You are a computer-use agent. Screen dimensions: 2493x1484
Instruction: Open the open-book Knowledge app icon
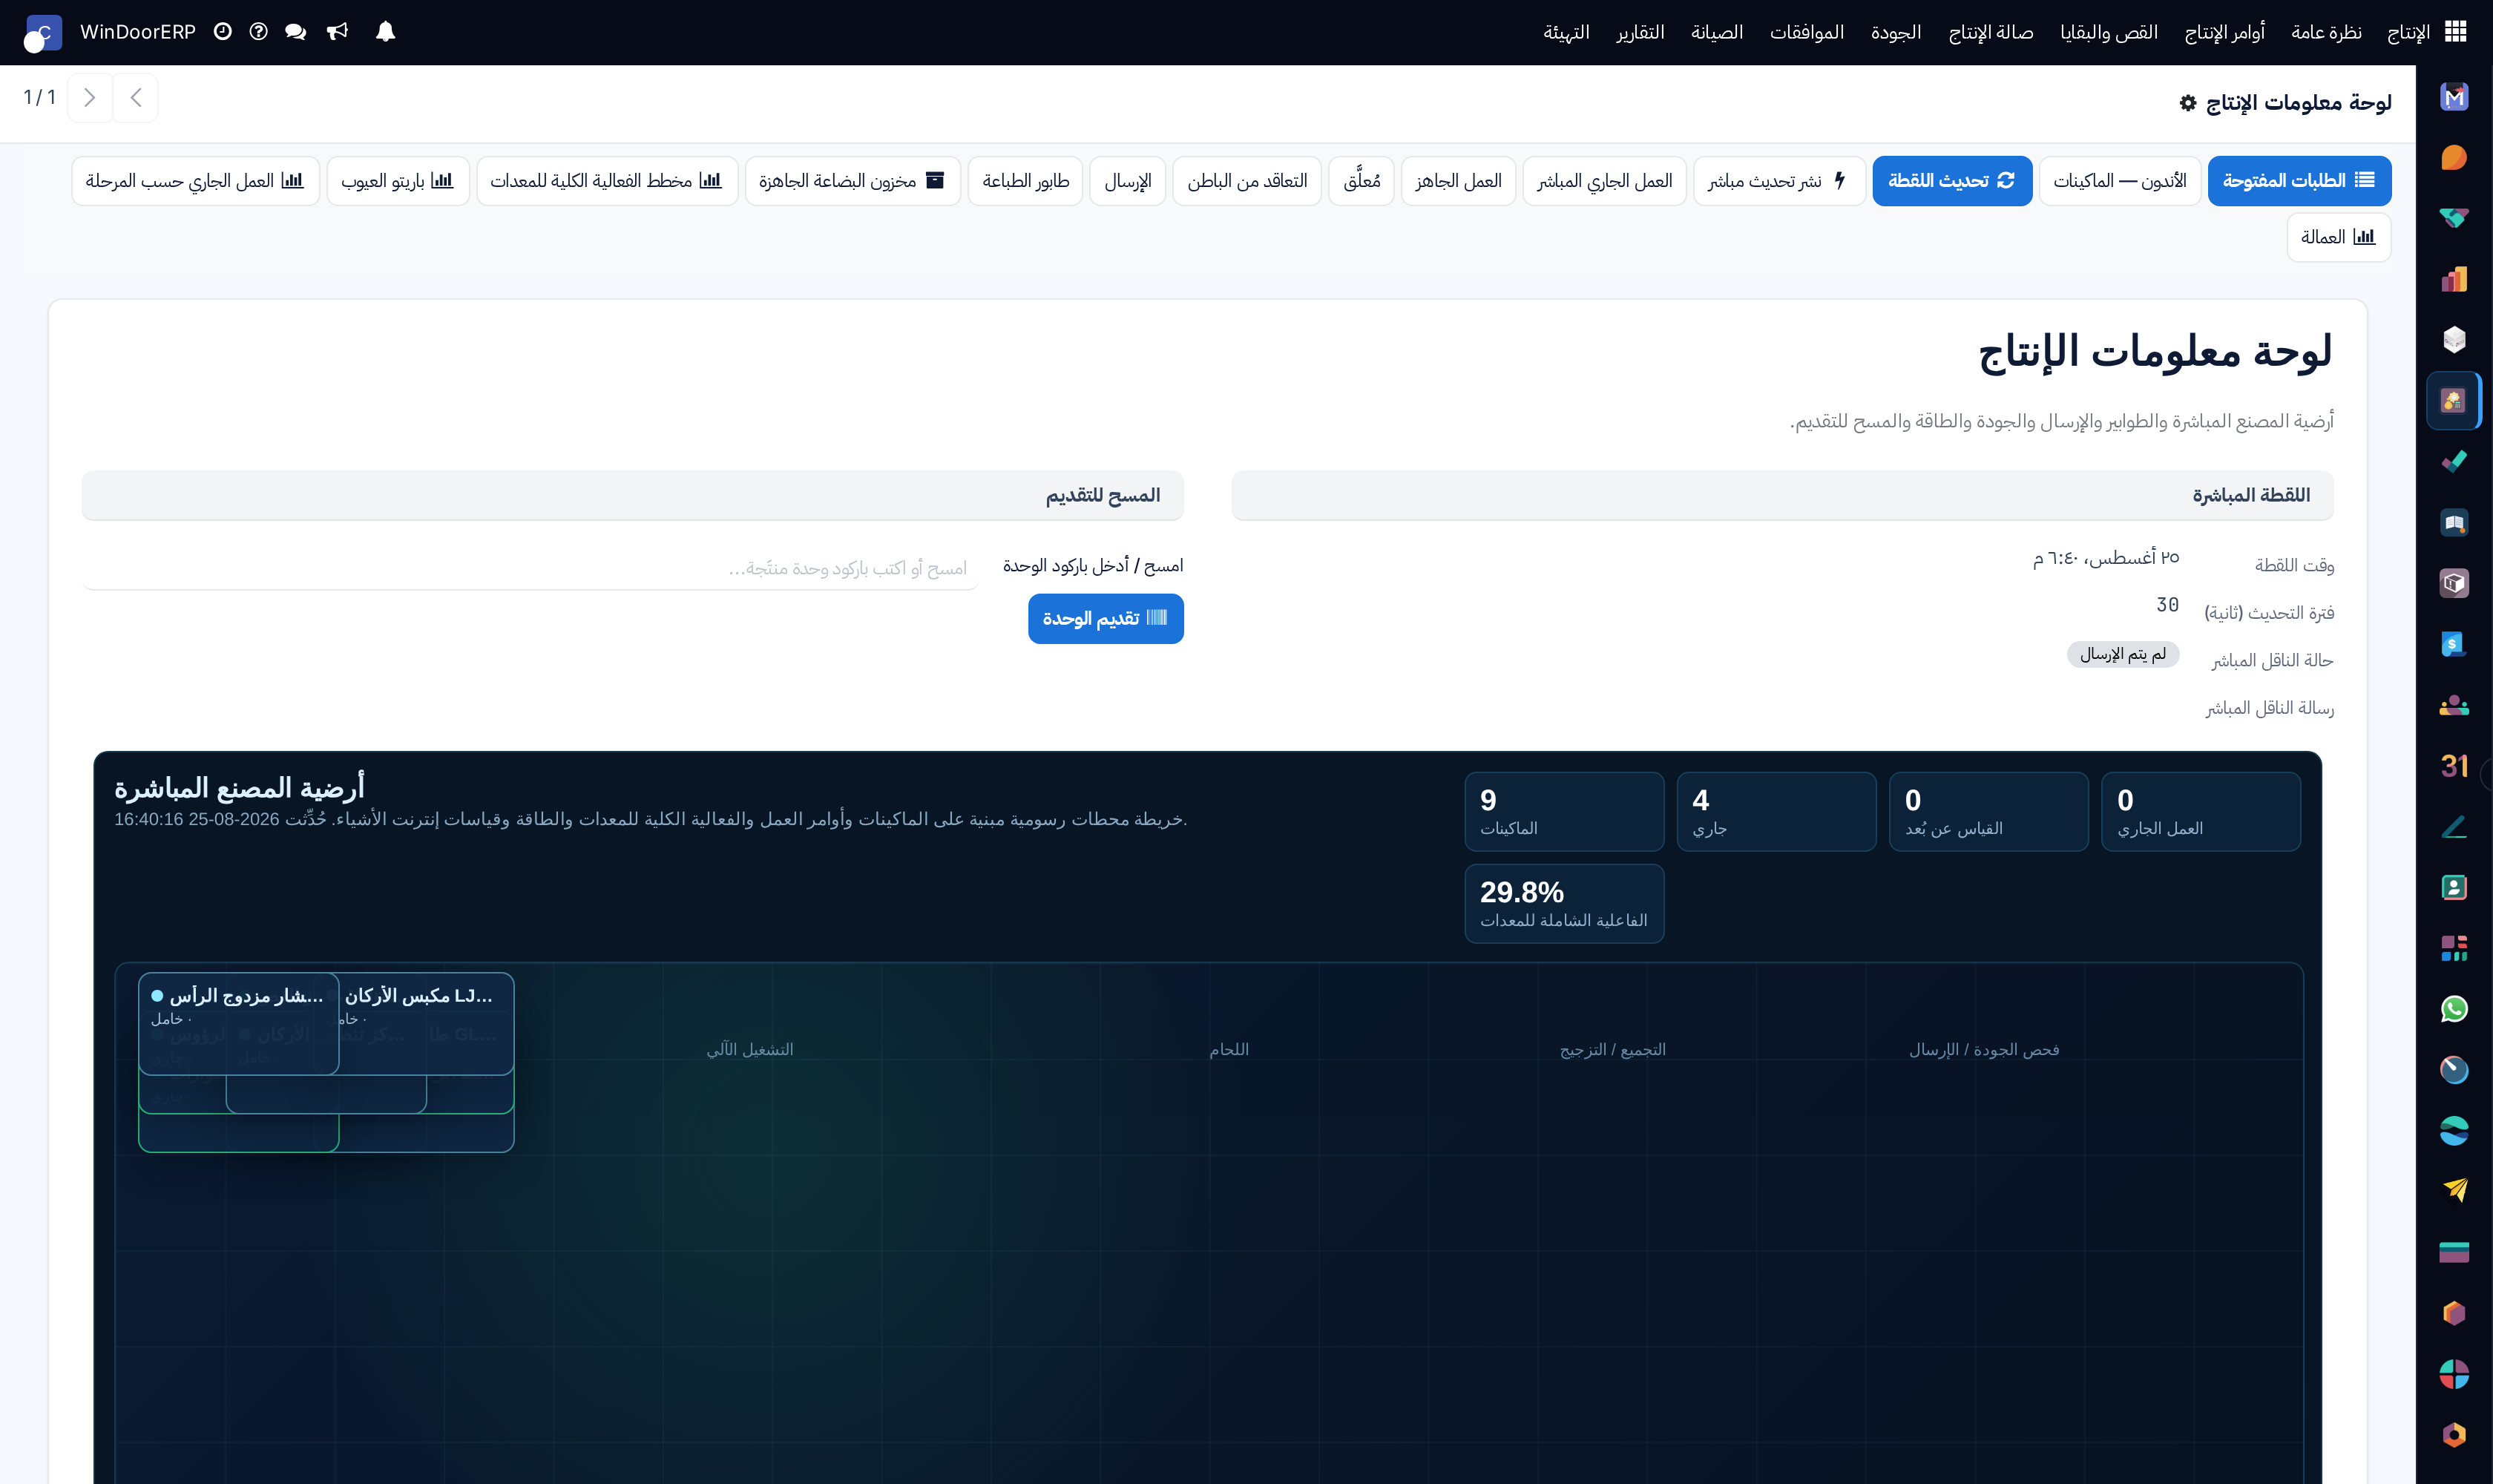pos(2453,523)
